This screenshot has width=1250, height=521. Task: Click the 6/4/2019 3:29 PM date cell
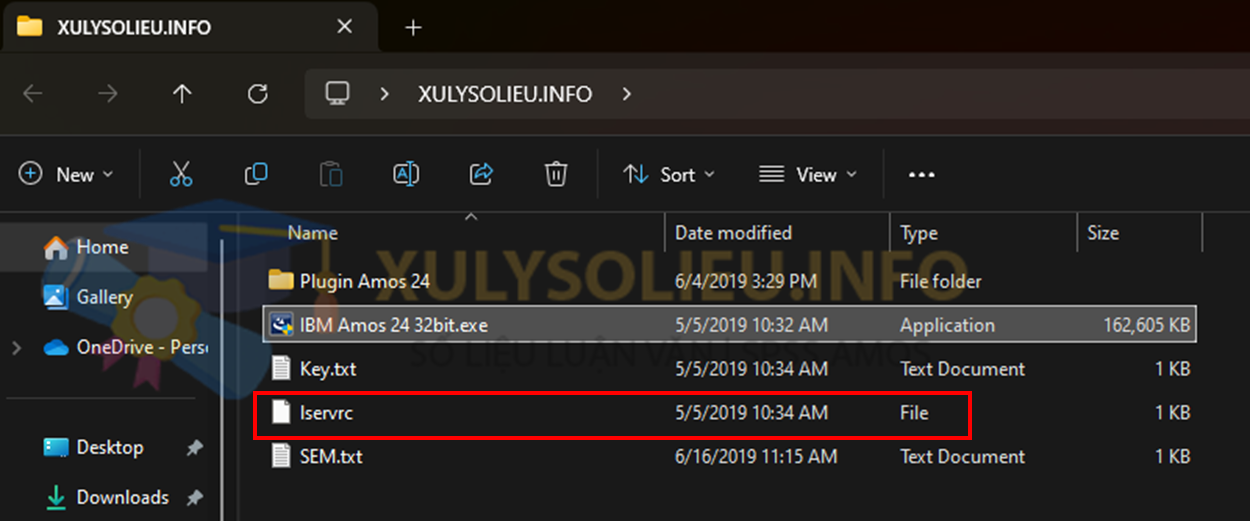coord(746,281)
